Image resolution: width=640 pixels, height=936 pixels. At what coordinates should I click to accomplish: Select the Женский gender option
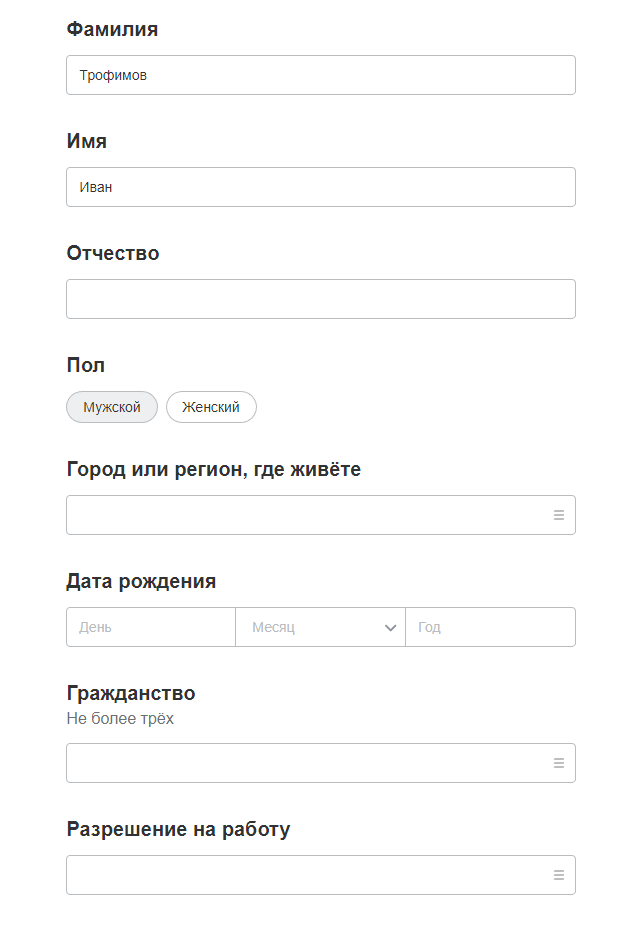pyautogui.click(x=211, y=407)
